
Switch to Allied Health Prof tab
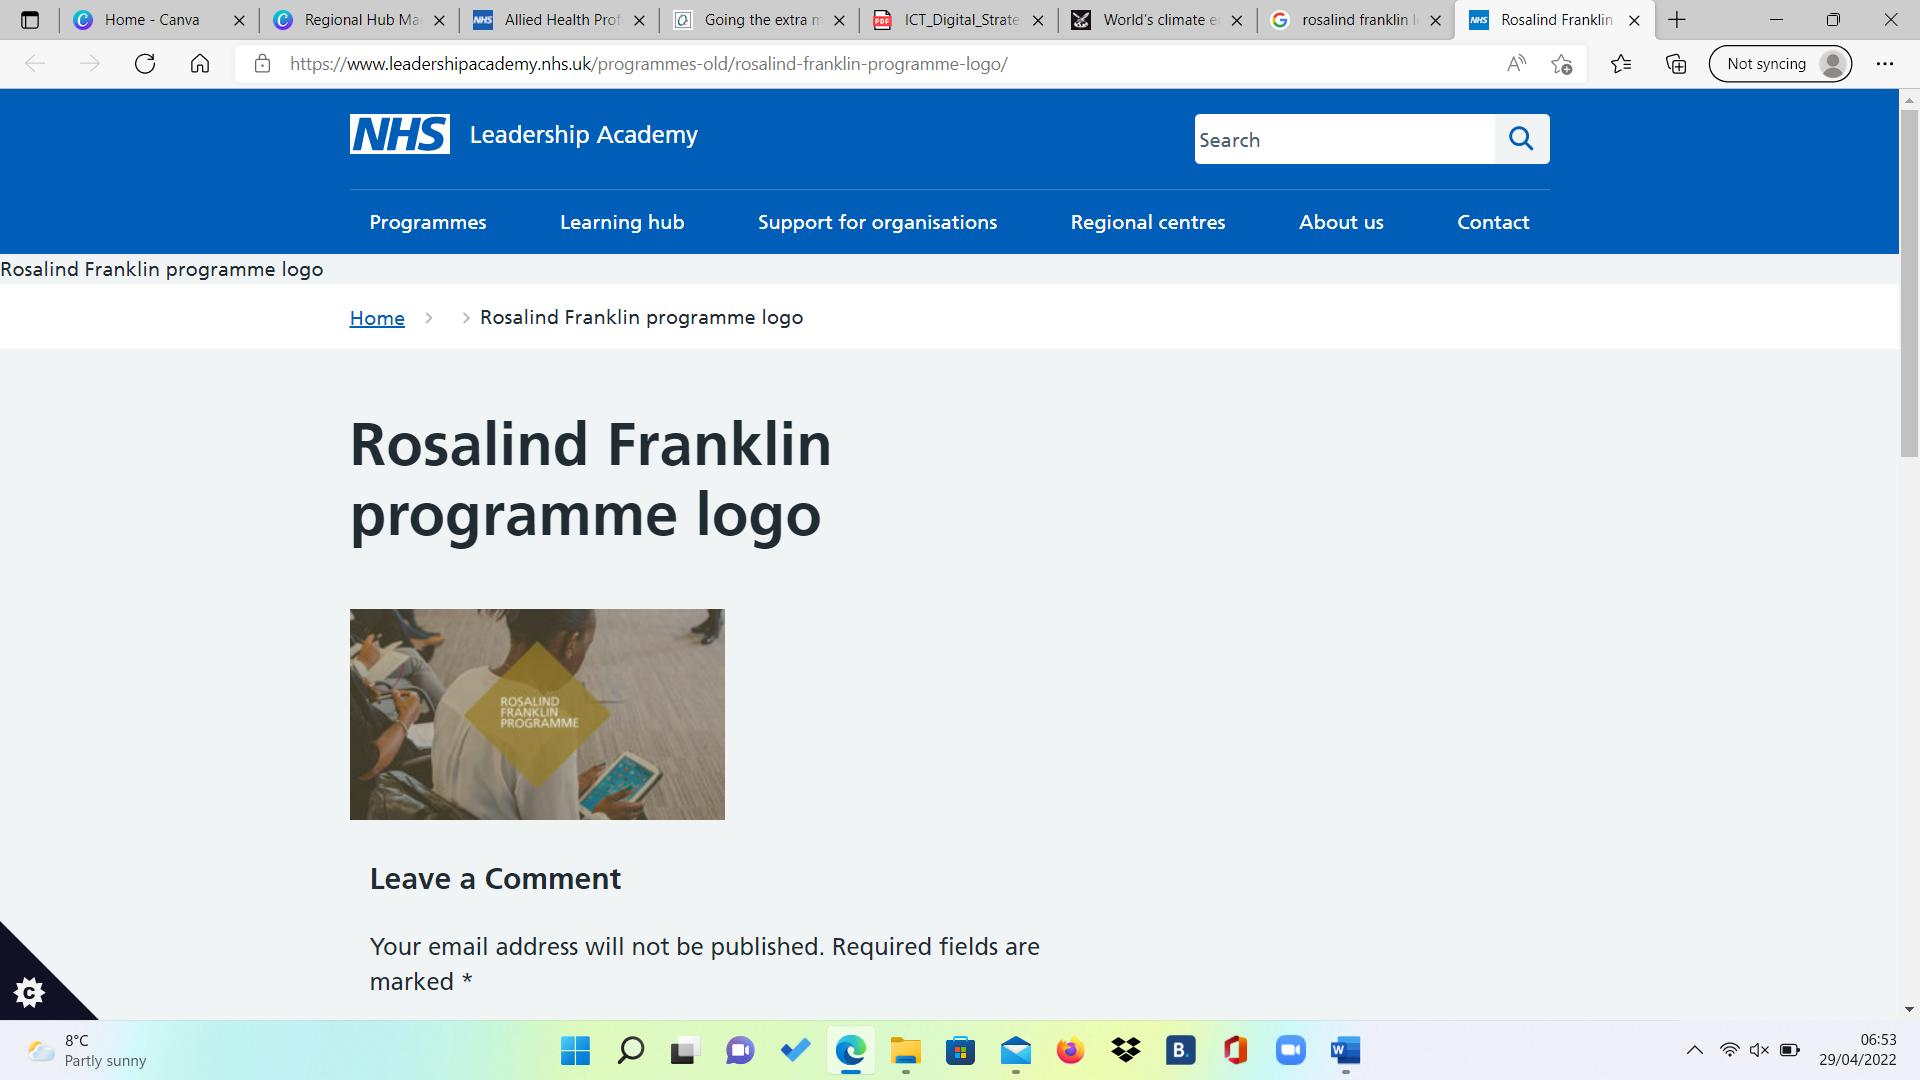[x=562, y=20]
